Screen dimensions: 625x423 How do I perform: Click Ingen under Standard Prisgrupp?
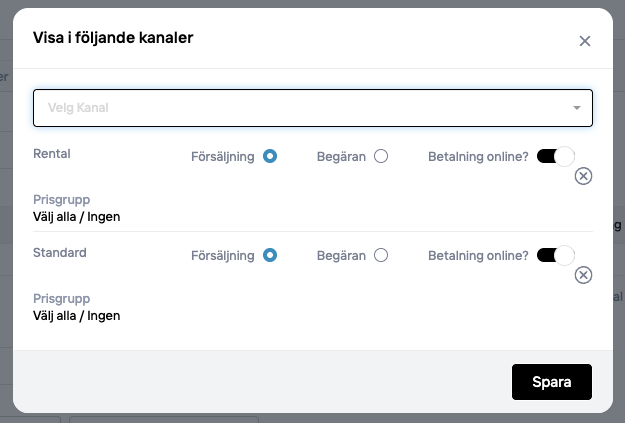pos(103,315)
